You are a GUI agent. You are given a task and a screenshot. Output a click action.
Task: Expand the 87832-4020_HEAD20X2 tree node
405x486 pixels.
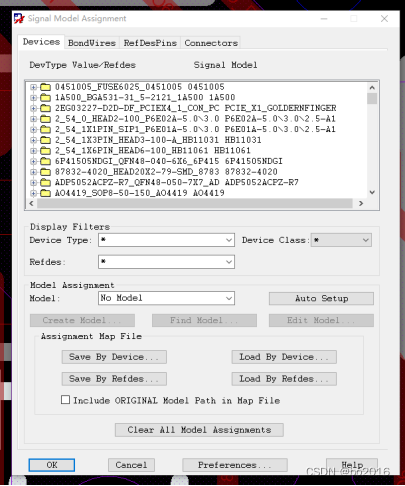coord(33,172)
